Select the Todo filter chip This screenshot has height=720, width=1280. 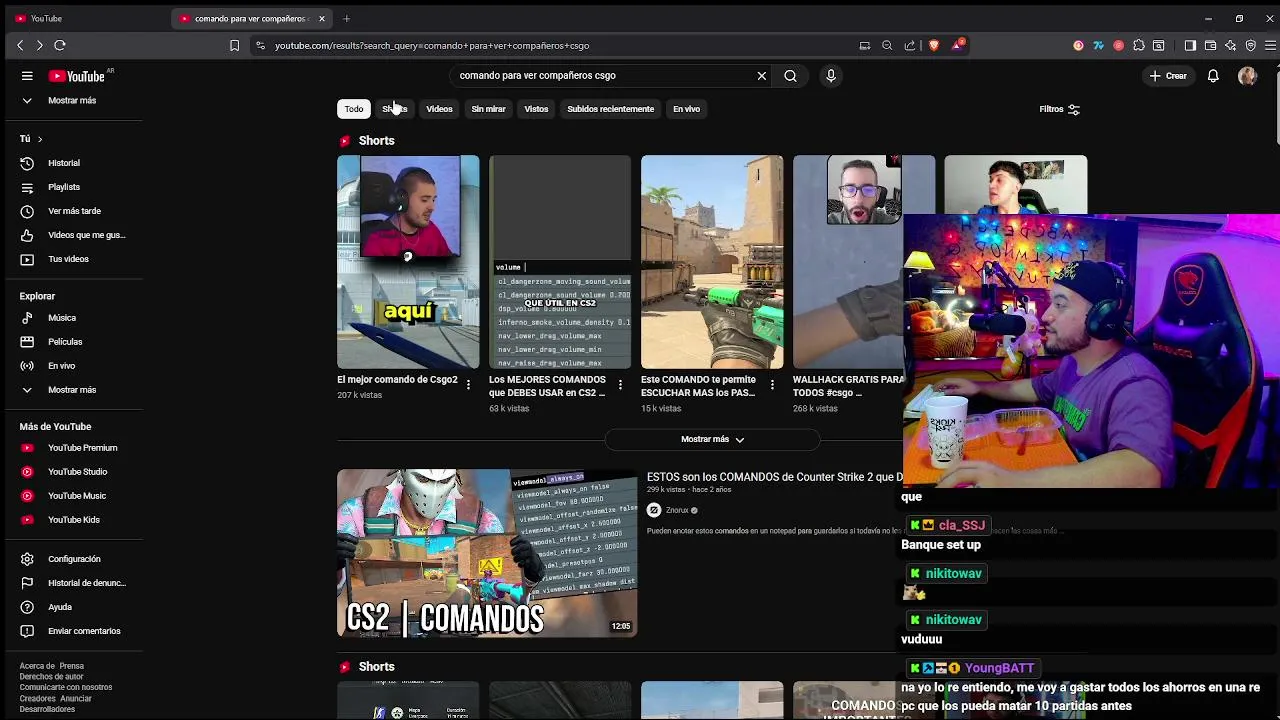[354, 109]
